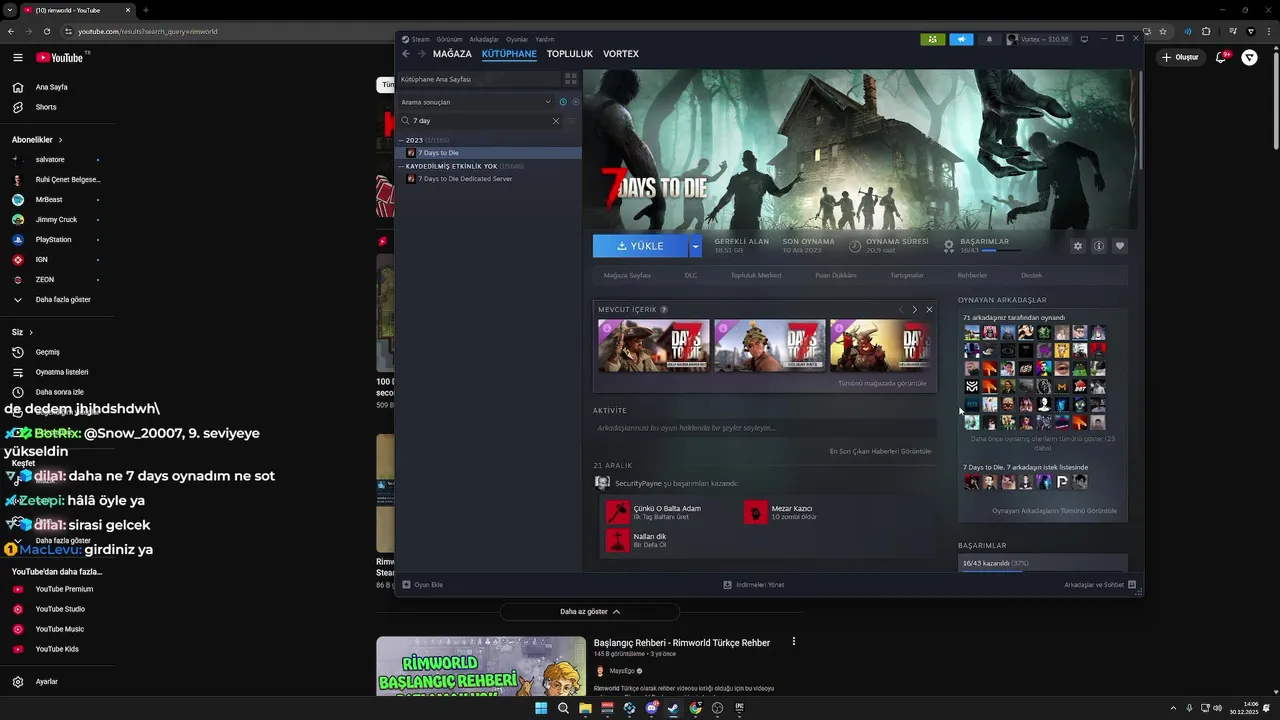
Task: Click the recent activity clock filter icon
Action: (563, 102)
